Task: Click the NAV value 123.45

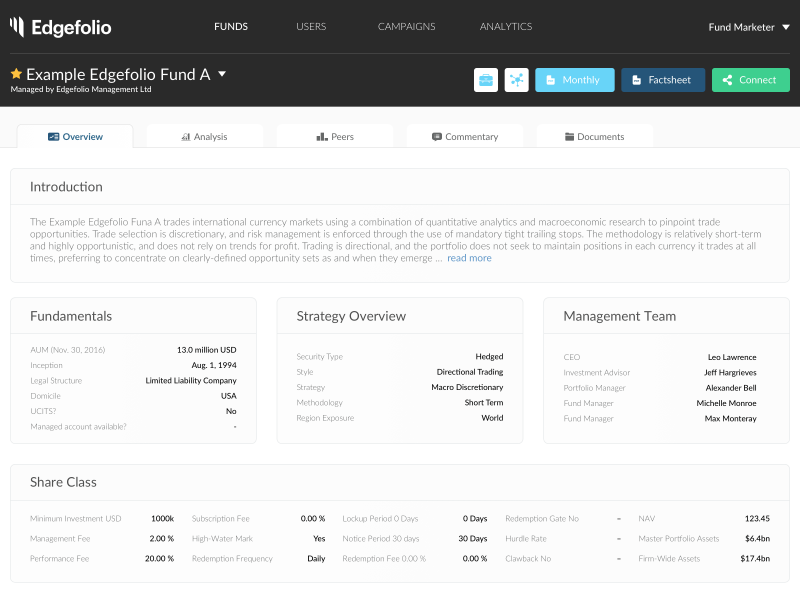Action: tap(757, 518)
